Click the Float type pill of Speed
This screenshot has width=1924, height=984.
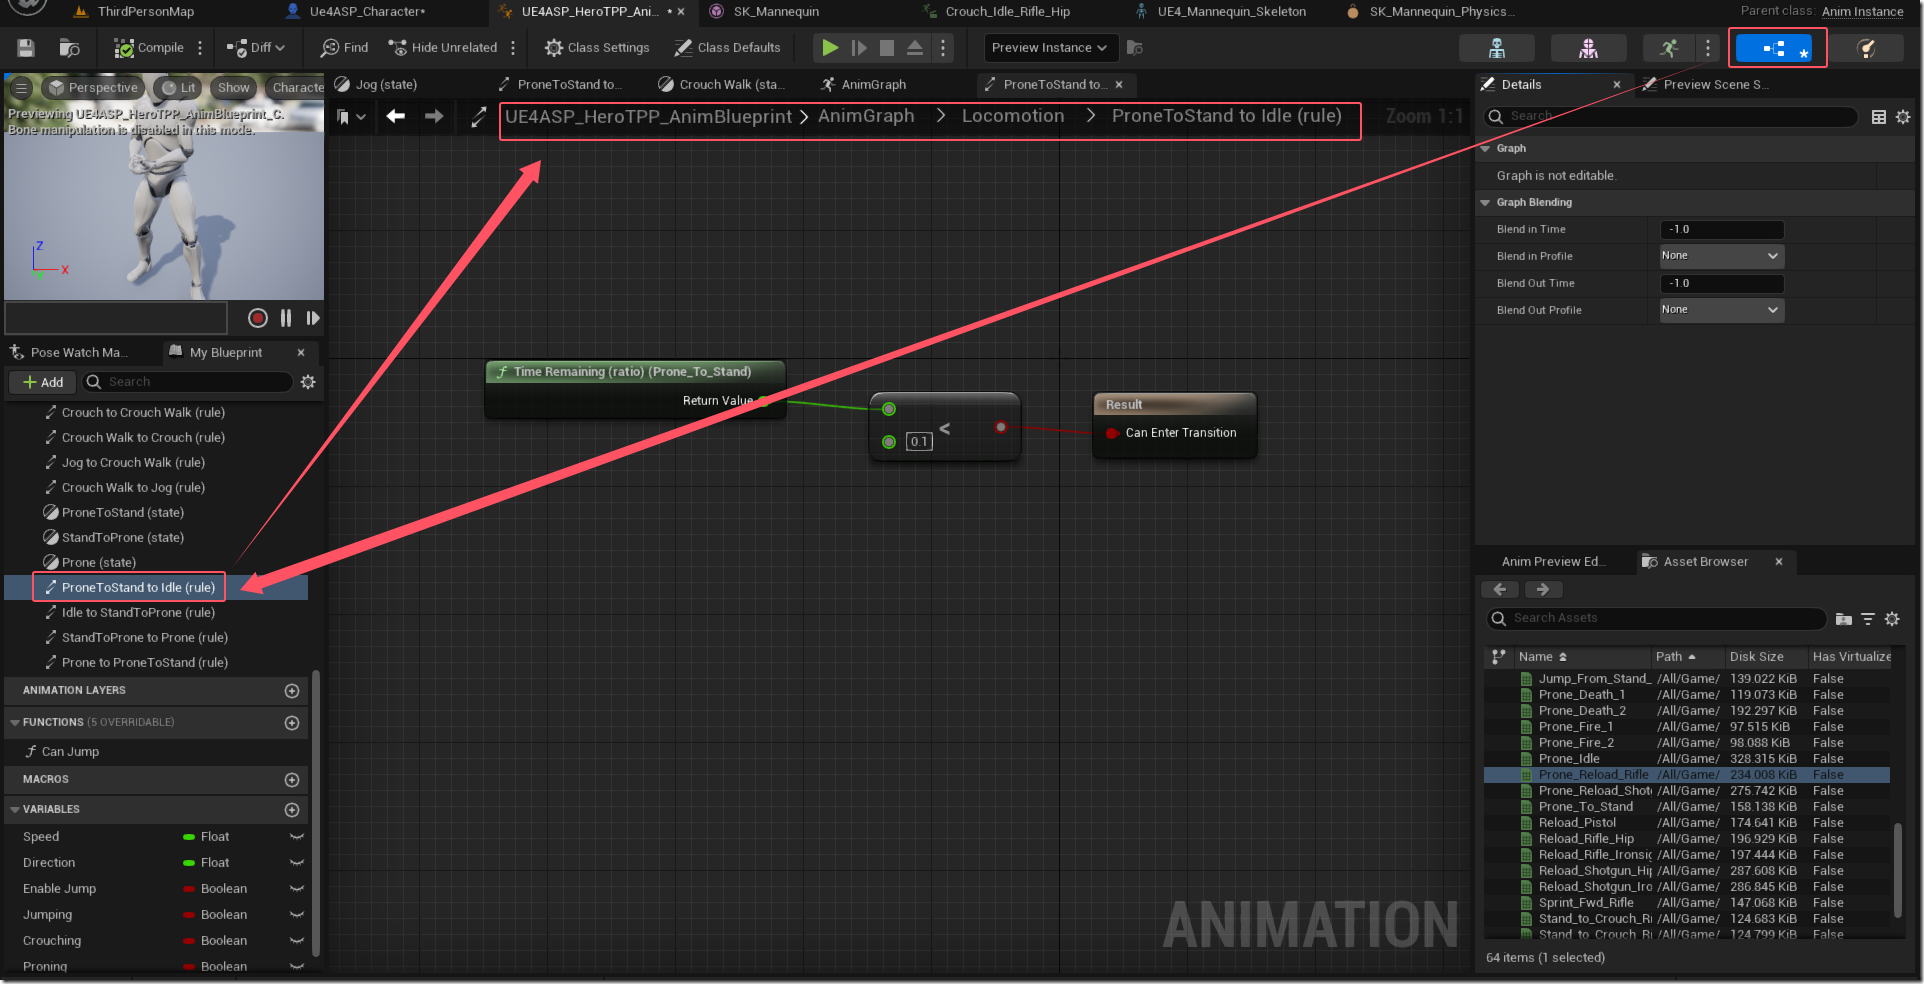pyautogui.click(x=208, y=837)
